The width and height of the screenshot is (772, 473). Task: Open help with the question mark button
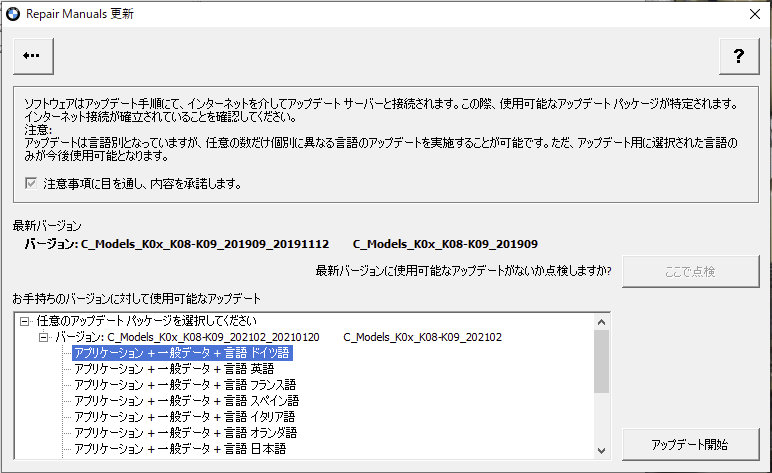(739, 56)
